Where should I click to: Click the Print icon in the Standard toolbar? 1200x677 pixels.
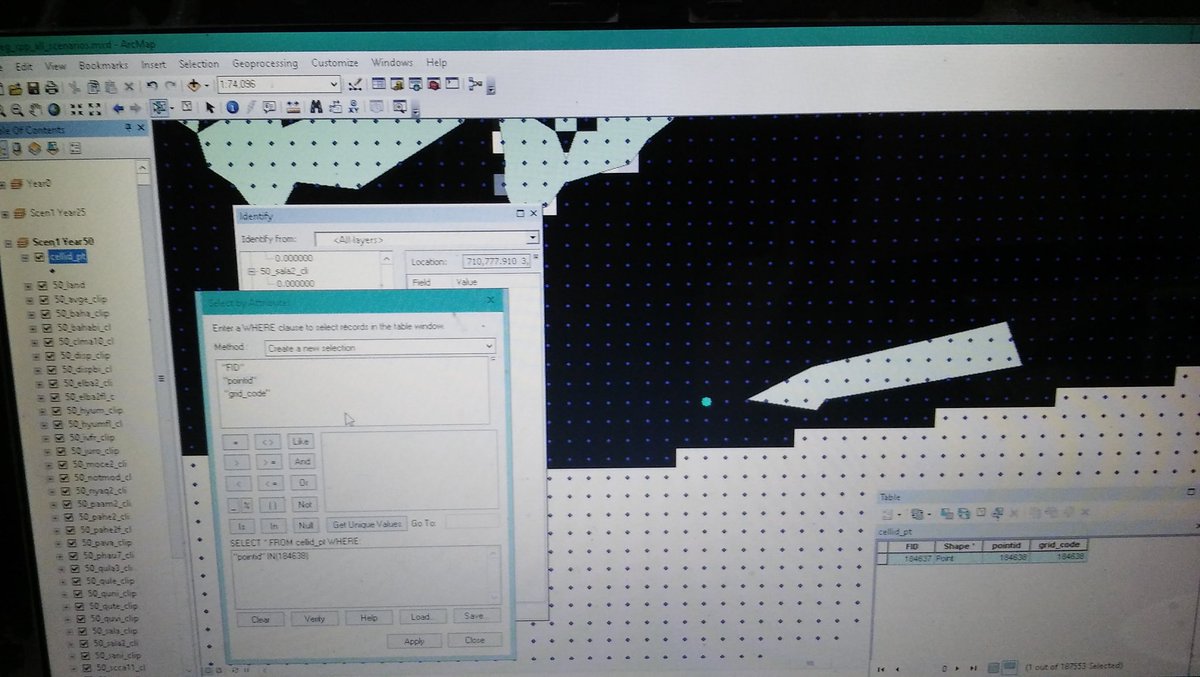point(51,87)
